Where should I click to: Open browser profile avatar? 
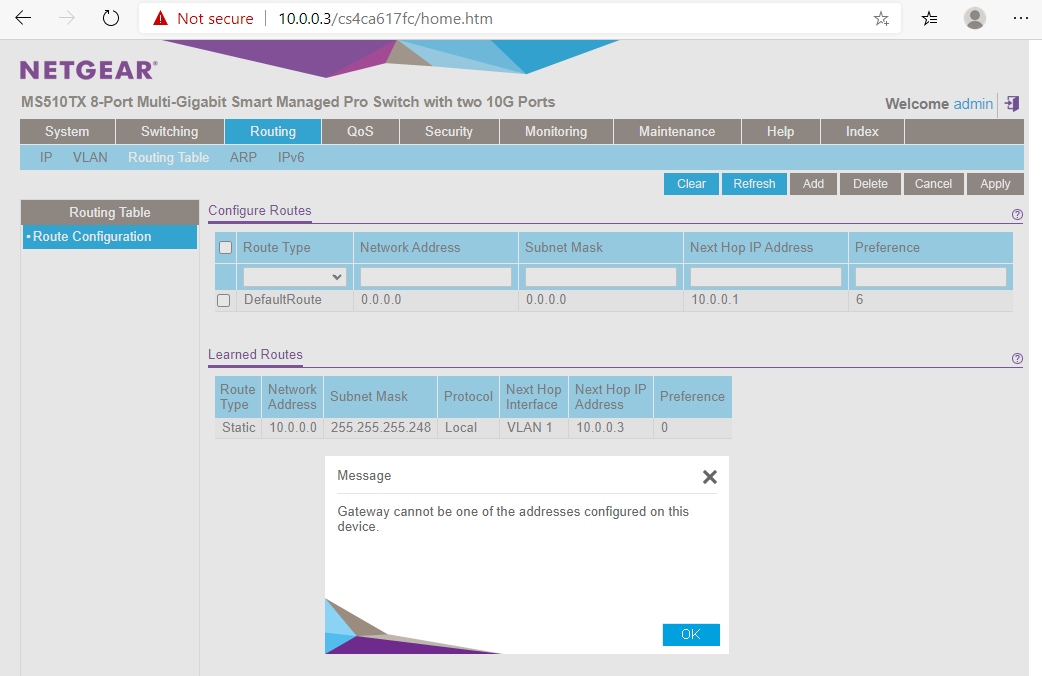(974, 19)
